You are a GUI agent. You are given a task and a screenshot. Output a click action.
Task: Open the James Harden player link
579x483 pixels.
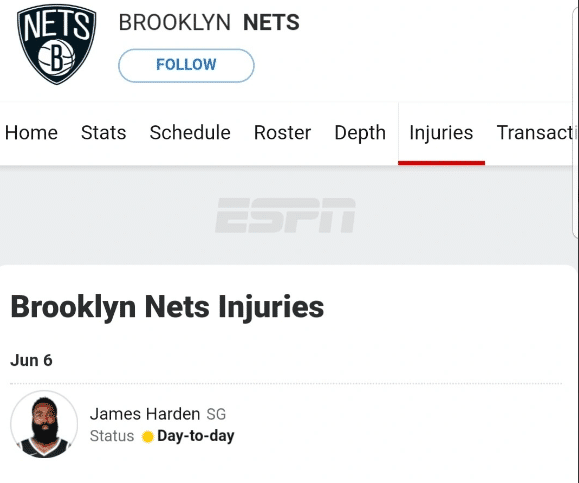[x=145, y=414]
